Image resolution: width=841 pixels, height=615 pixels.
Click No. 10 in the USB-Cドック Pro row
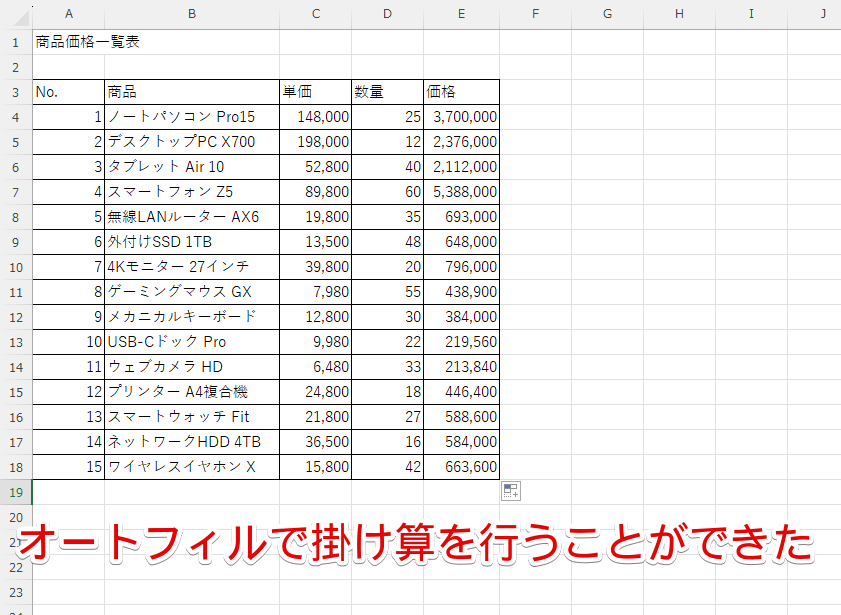[69, 342]
